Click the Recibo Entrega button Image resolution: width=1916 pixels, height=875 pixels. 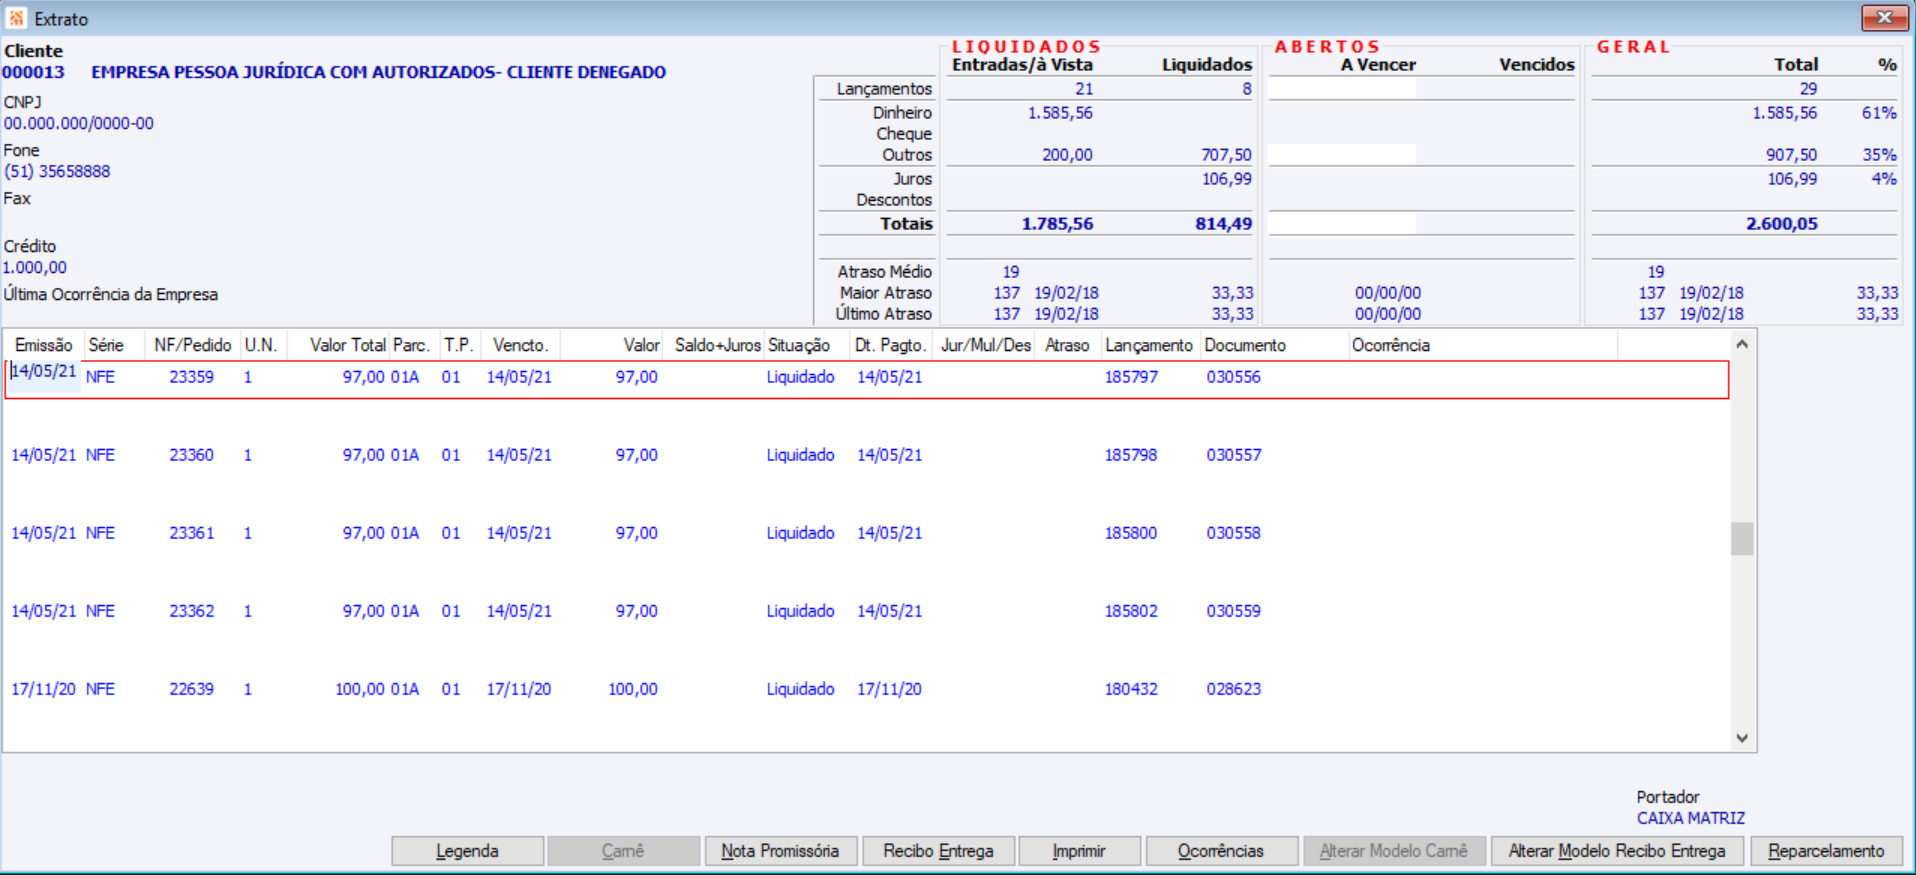(x=938, y=851)
